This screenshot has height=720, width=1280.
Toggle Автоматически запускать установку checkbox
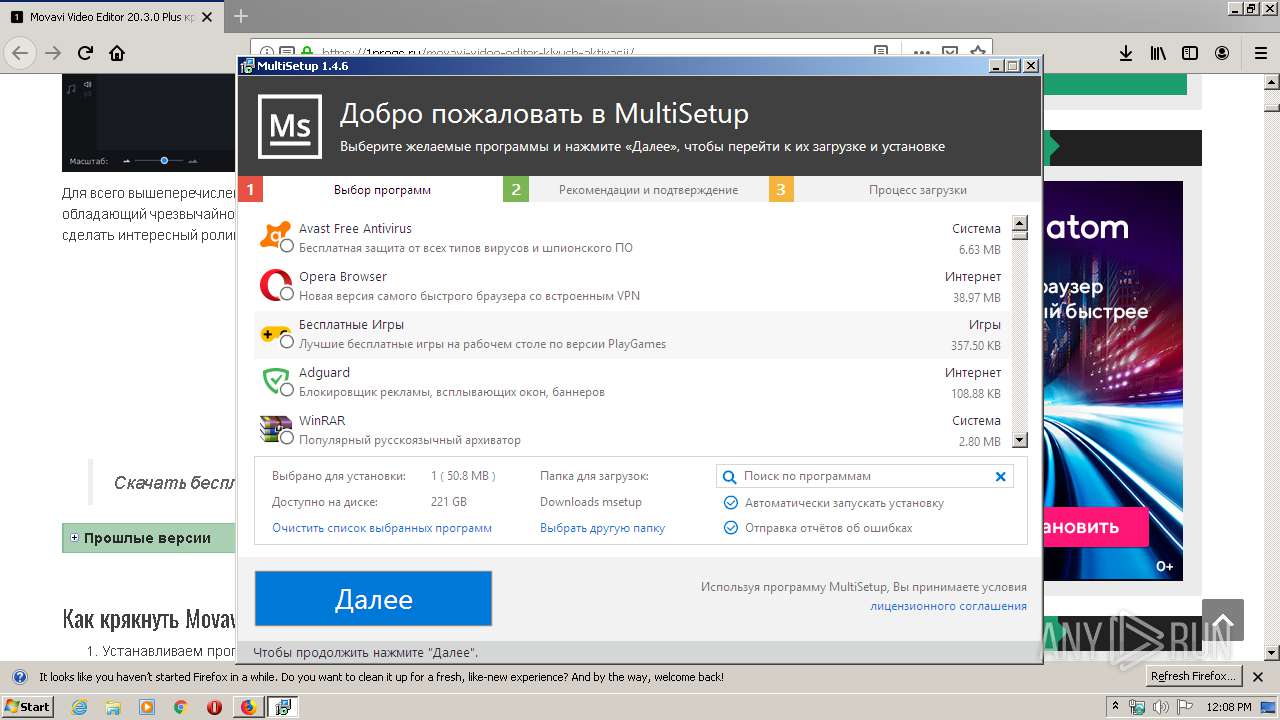(x=731, y=503)
